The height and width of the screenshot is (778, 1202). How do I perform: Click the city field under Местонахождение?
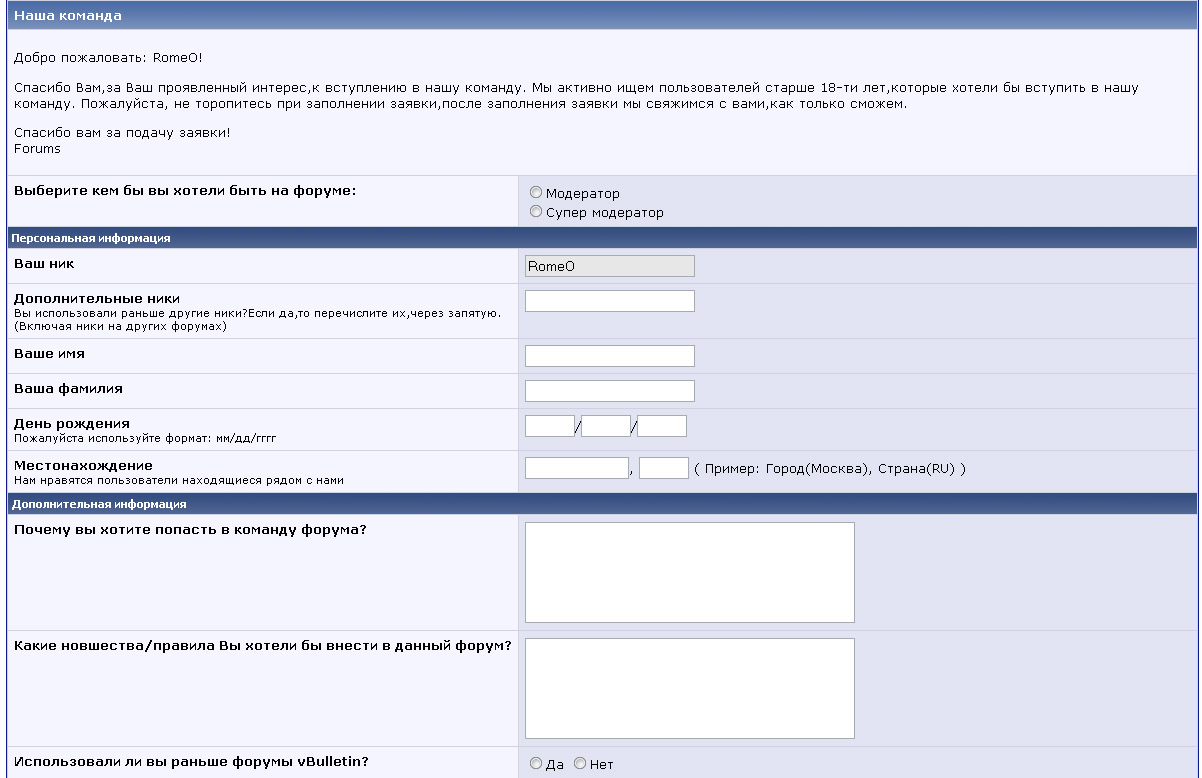click(x=577, y=468)
